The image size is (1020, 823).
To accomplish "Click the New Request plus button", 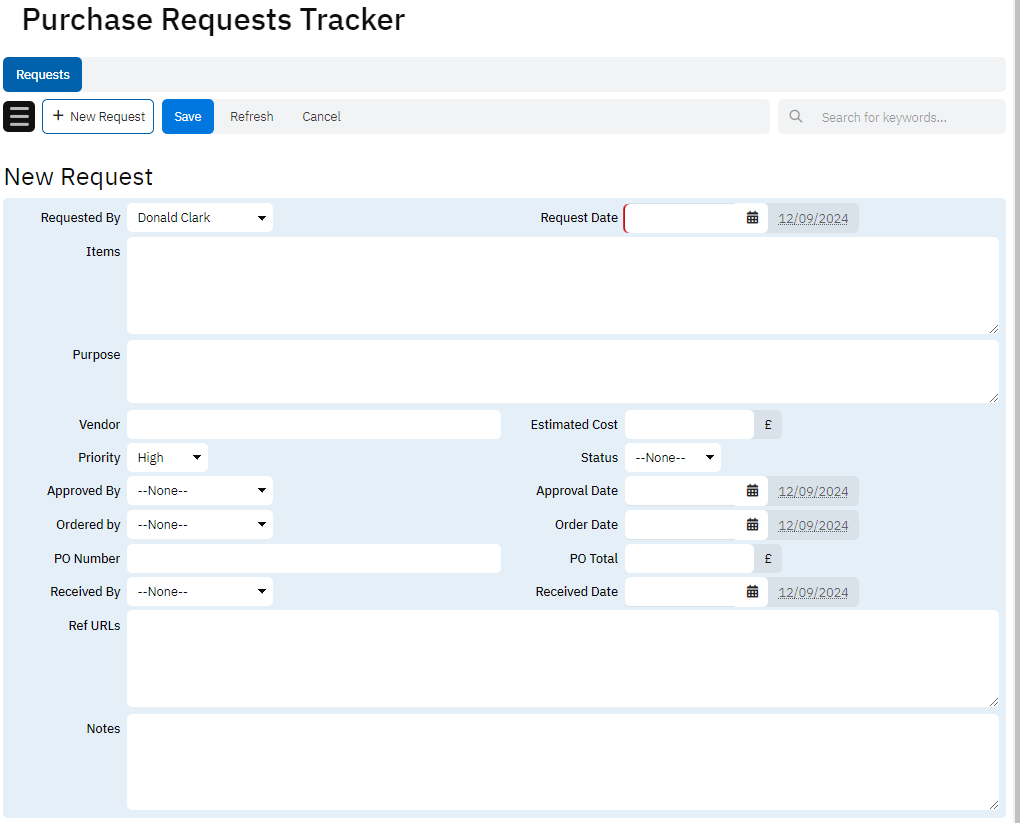I will tap(98, 116).
